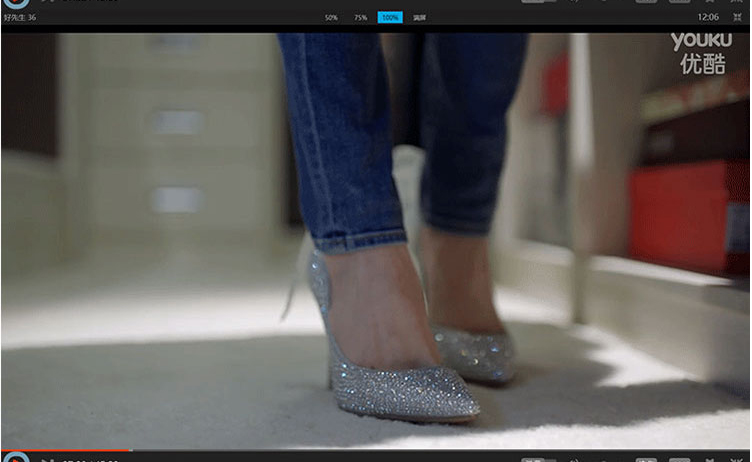This screenshot has width=752, height=462.
Task: Click the exit-fullscreen icon beside the clock
Action: click(736, 18)
